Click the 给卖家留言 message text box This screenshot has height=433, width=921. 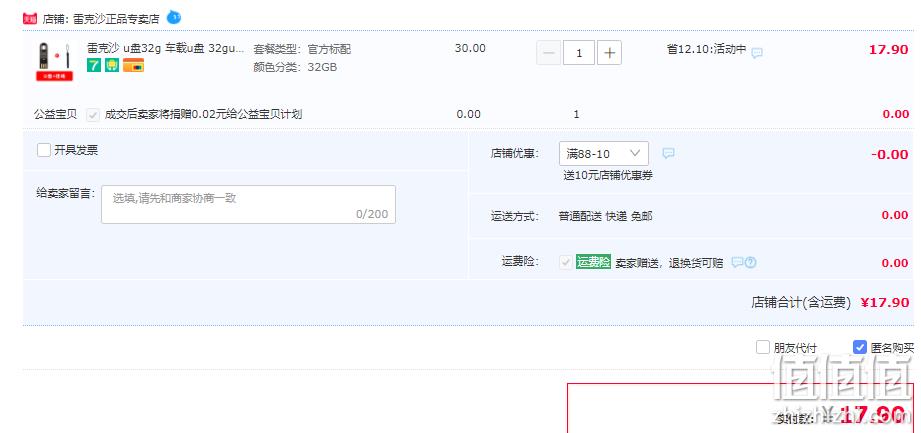tap(248, 204)
